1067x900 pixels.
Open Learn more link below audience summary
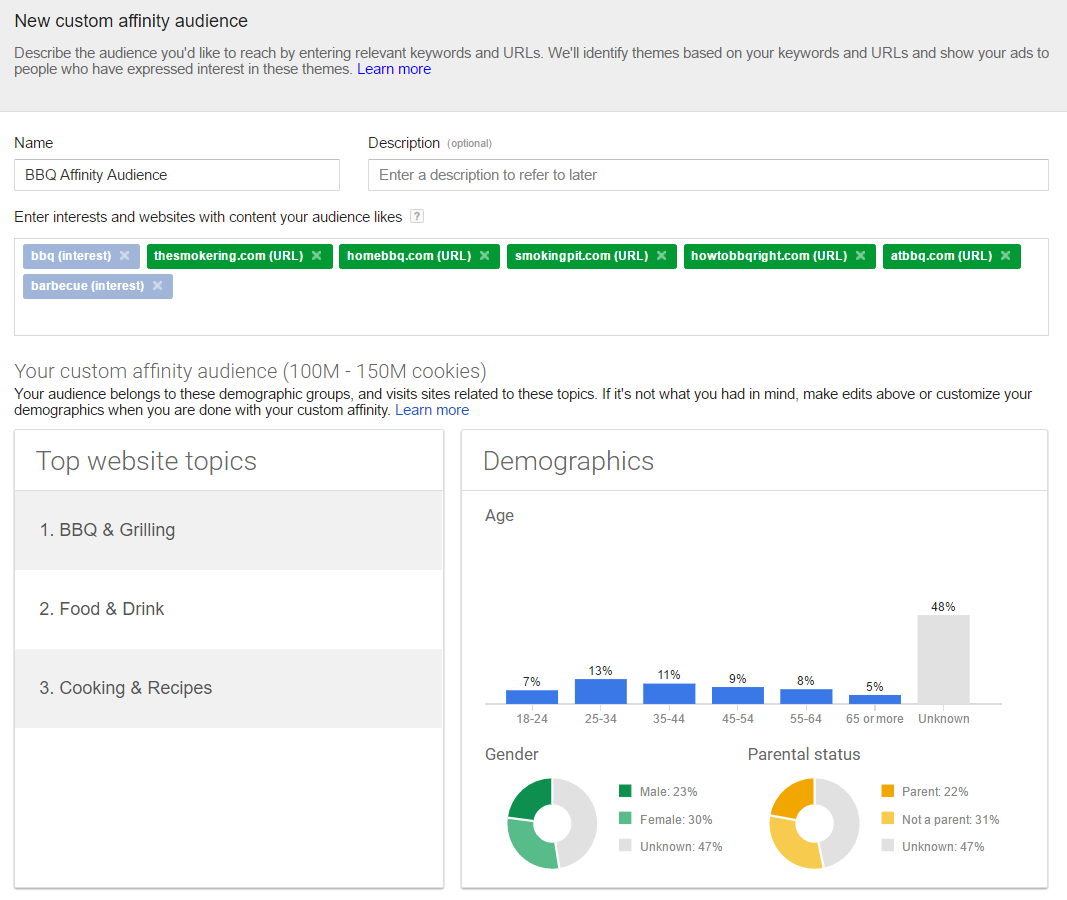(x=432, y=410)
